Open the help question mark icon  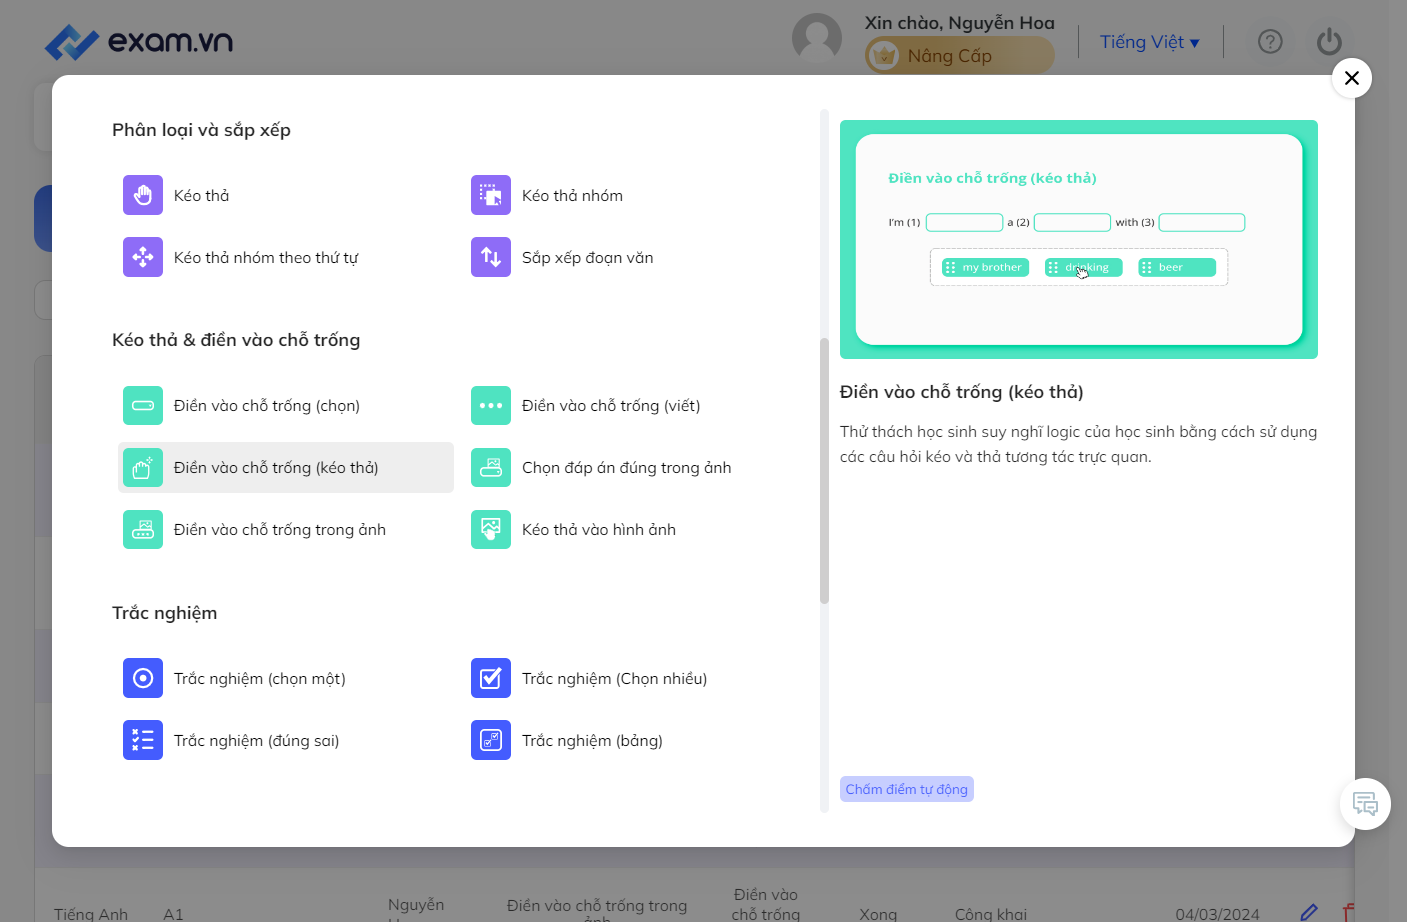(x=1270, y=42)
